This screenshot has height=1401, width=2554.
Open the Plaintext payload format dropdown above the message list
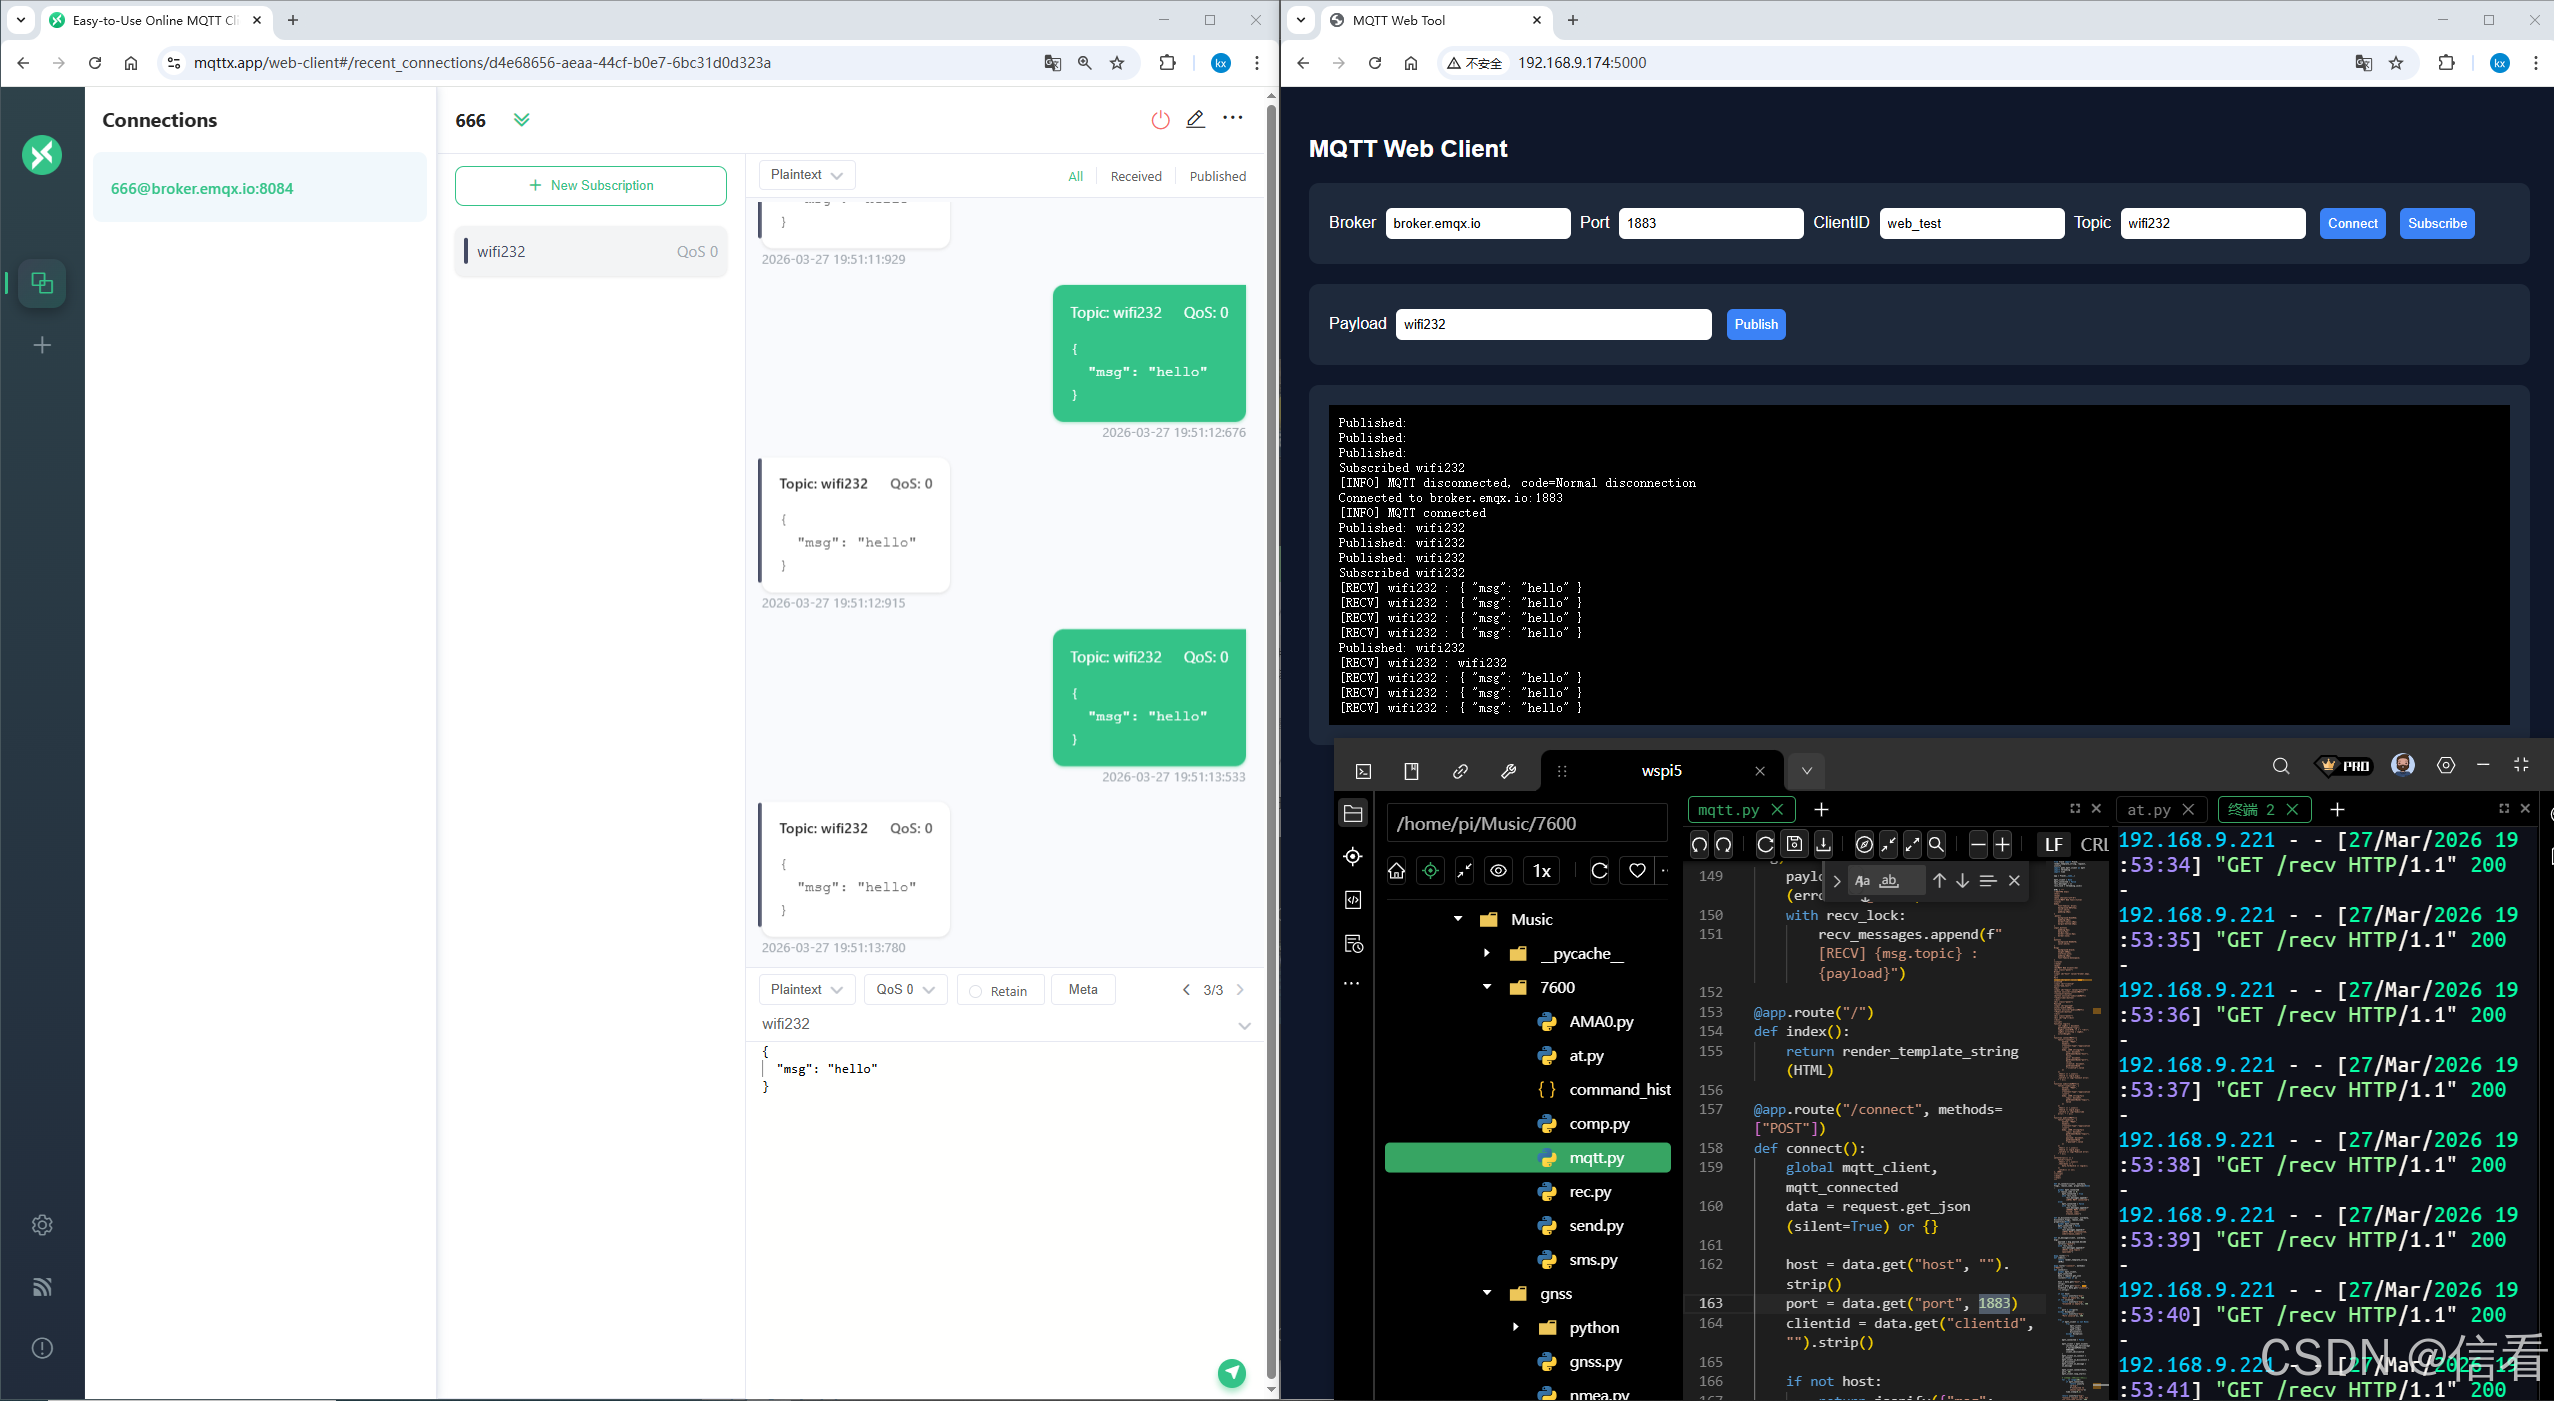point(806,175)
